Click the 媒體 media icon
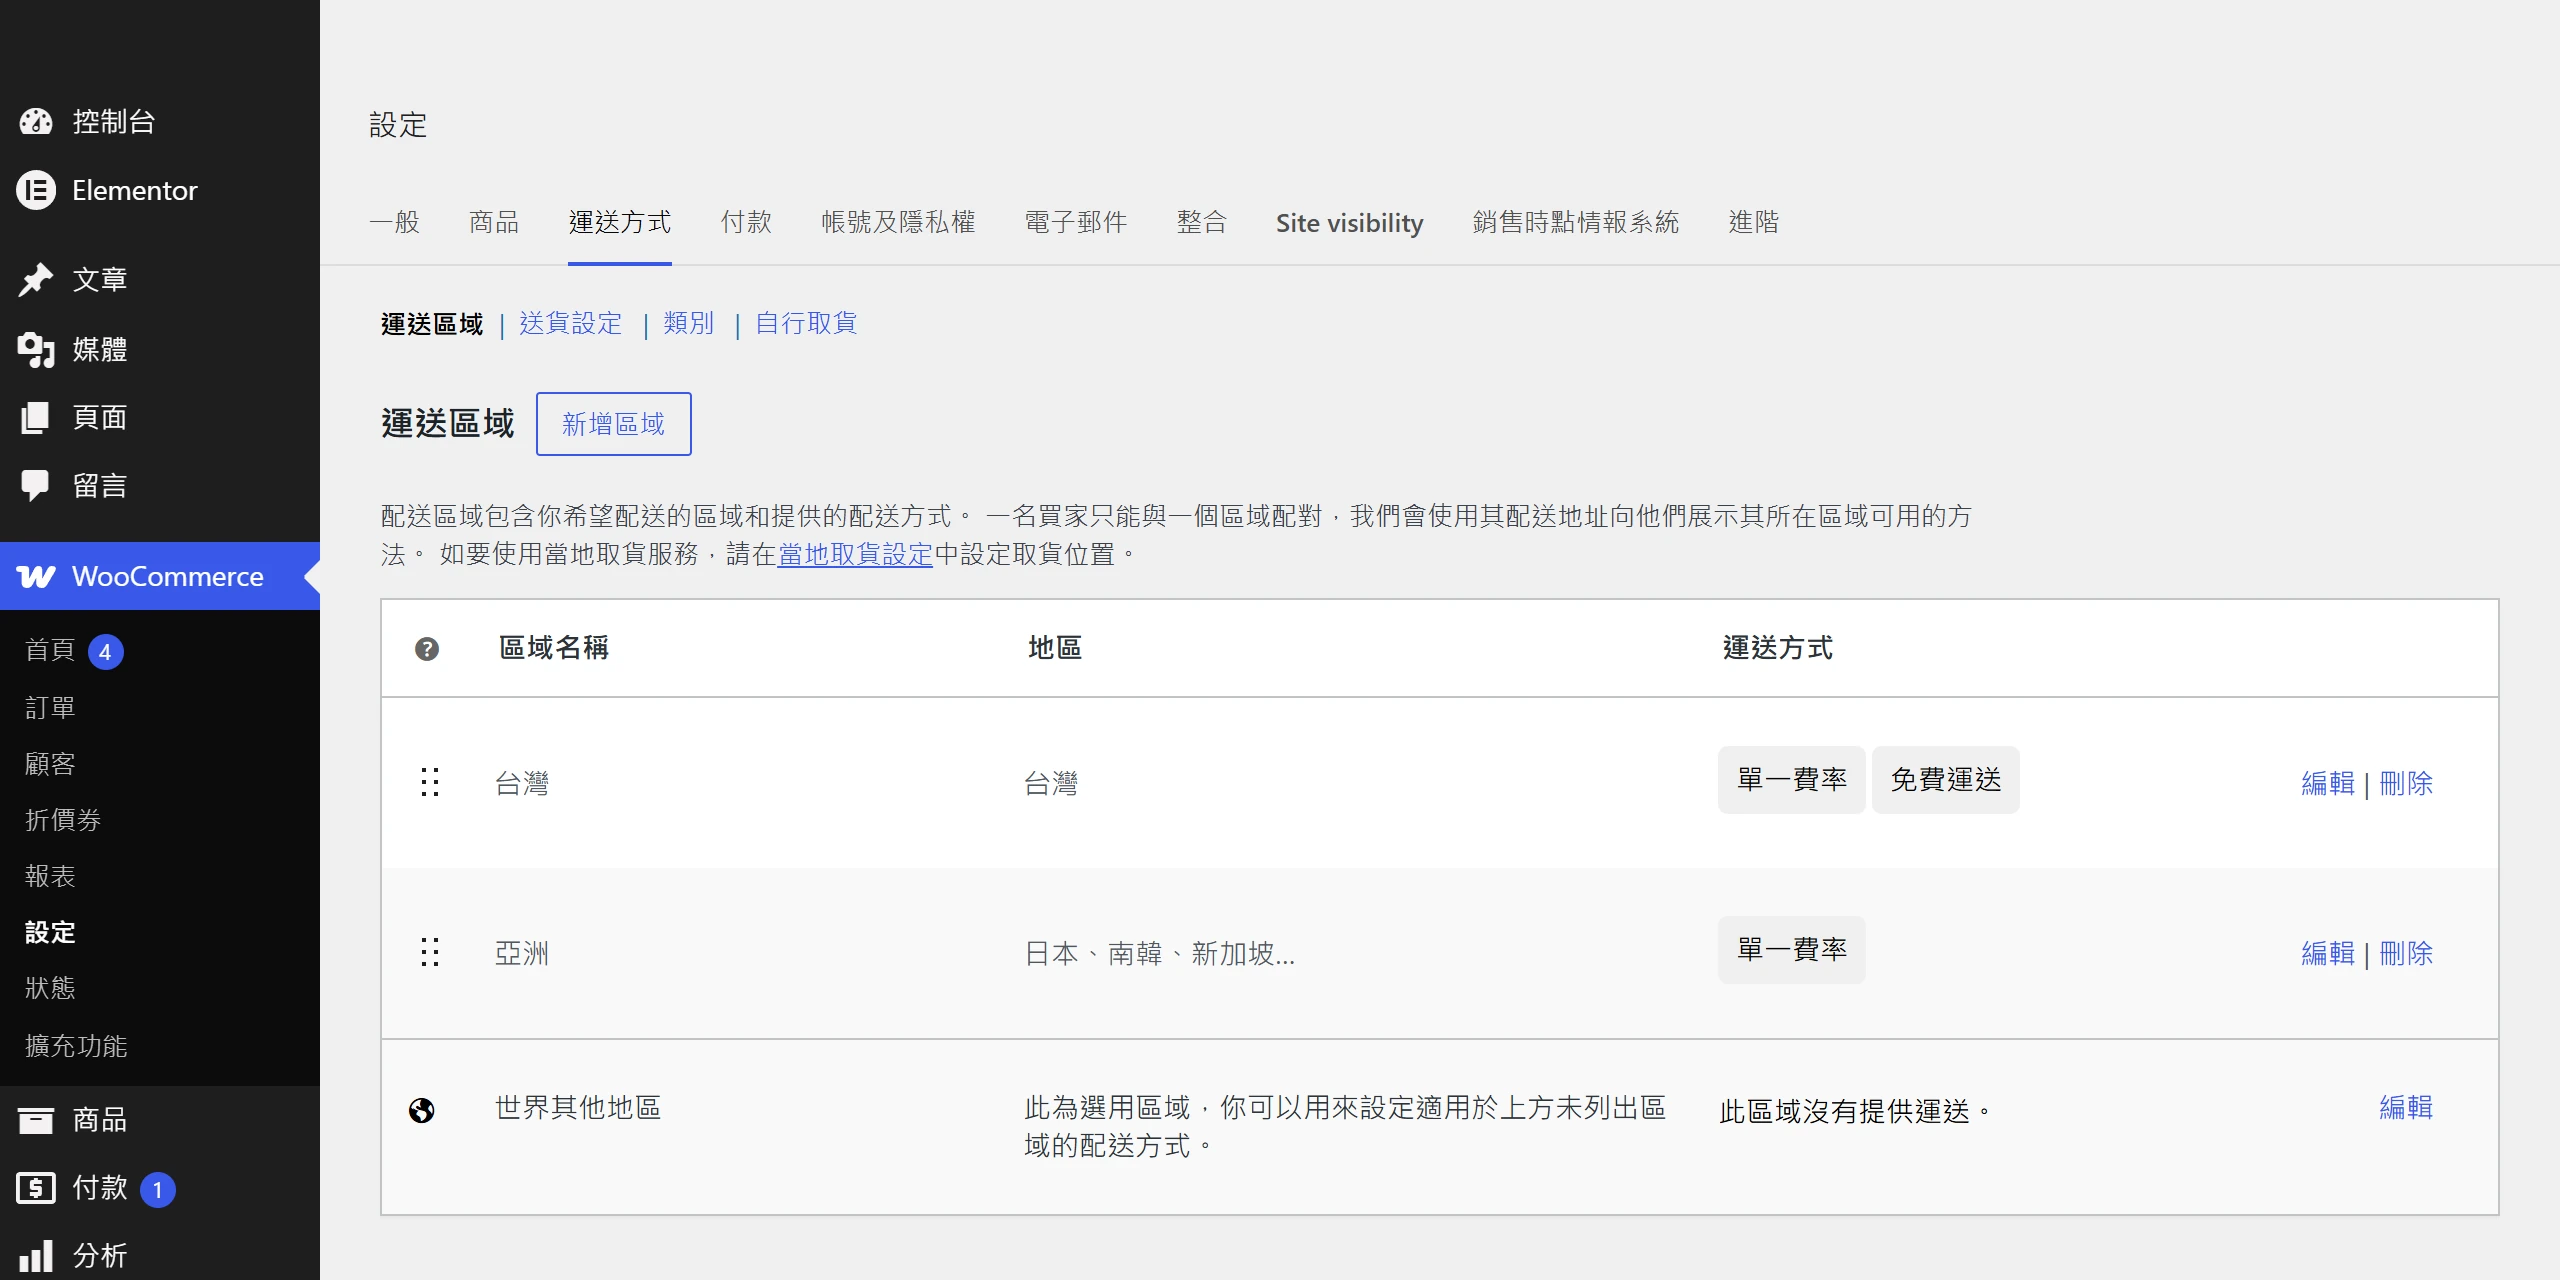Viewport: 2560px width, 1280px height. click(36, 350)
